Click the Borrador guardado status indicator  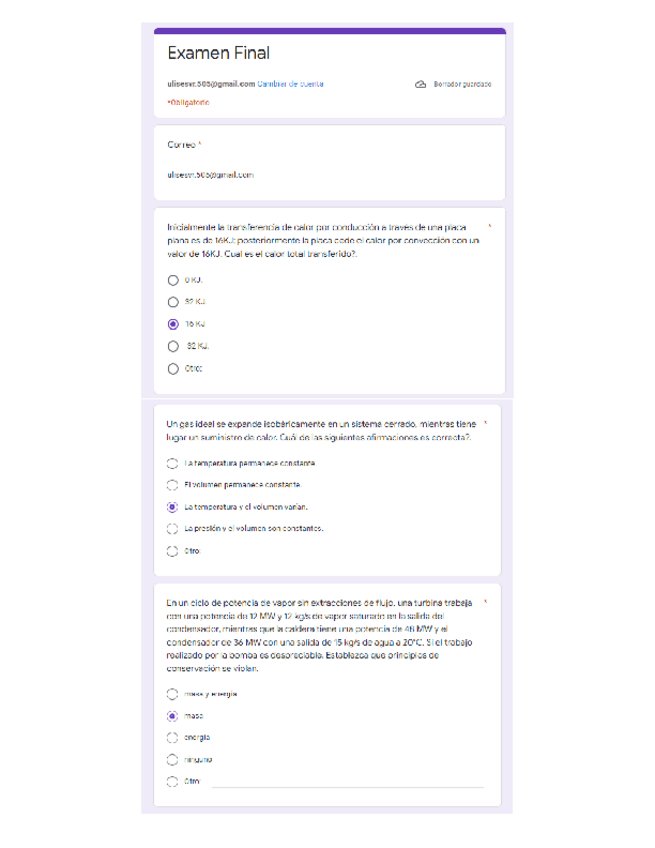pos(462,84)
